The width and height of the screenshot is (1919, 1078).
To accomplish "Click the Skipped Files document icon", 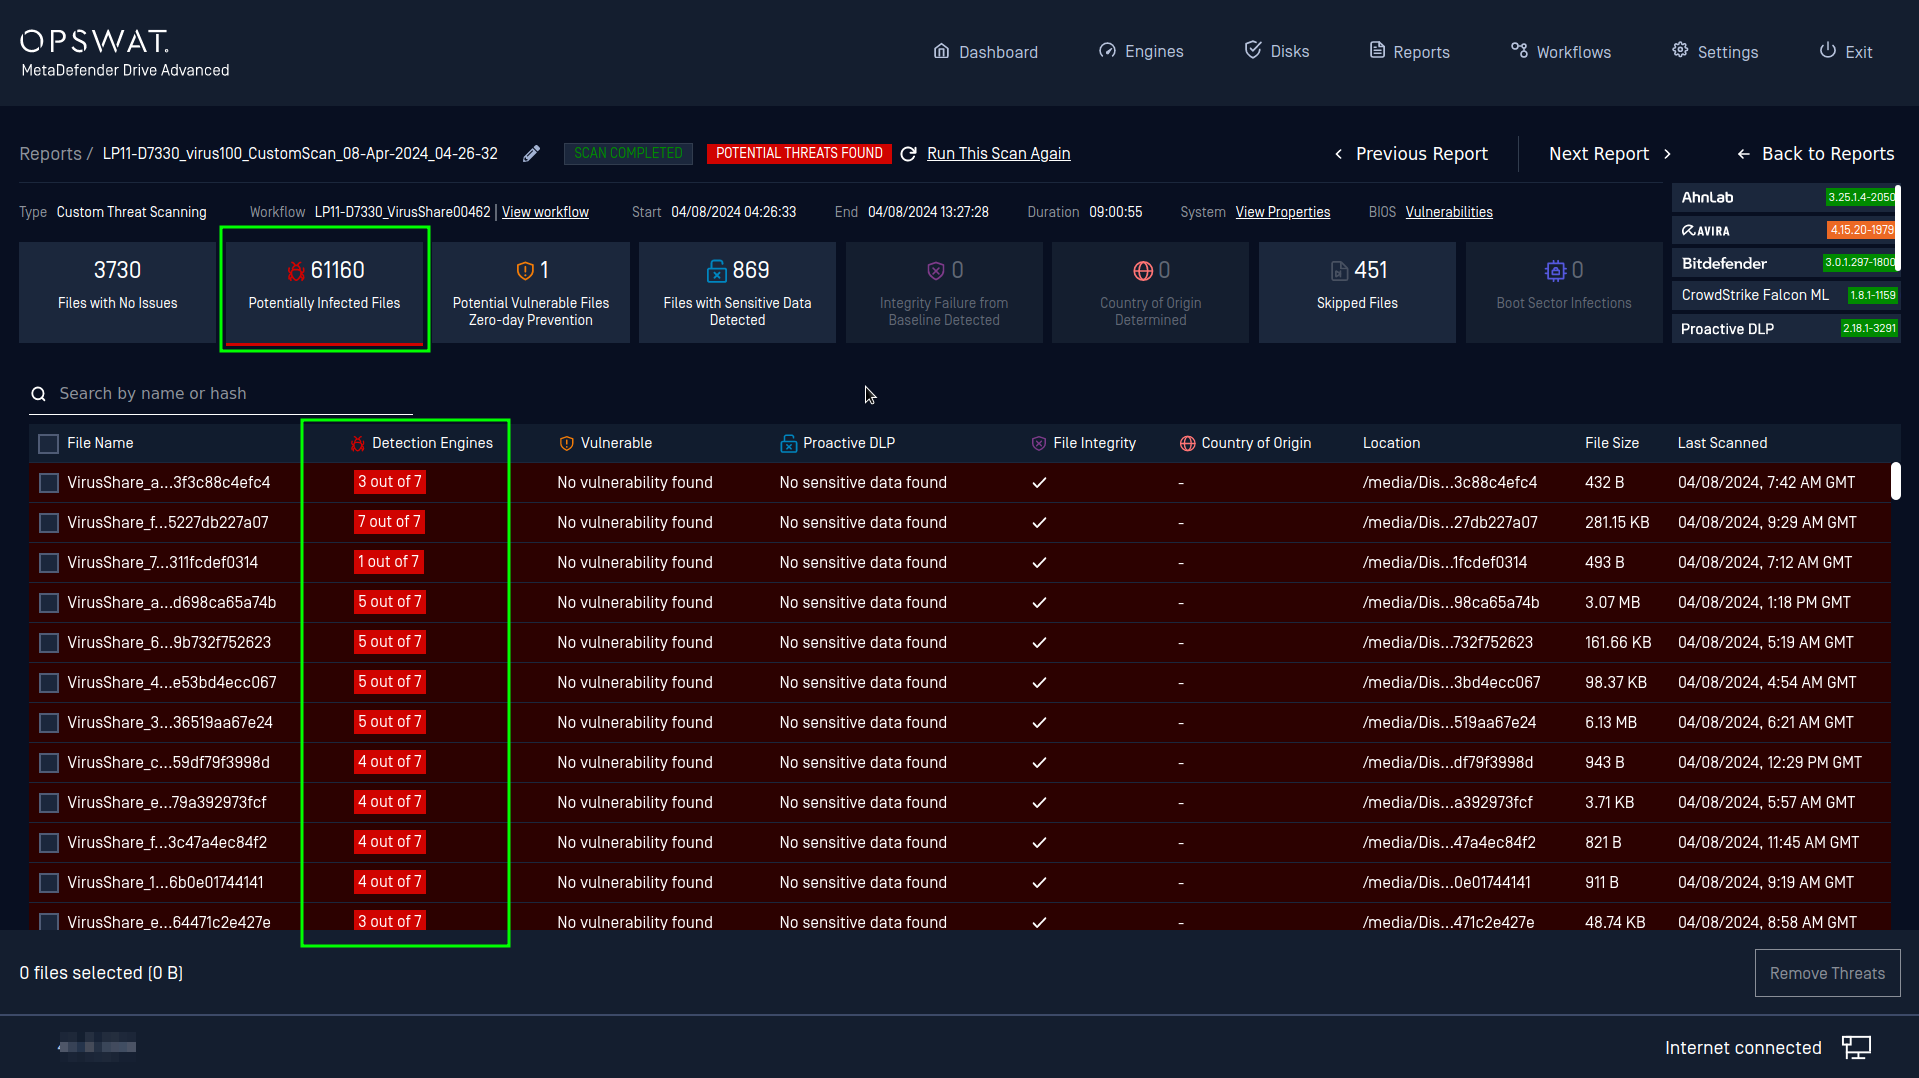I will [x=1339, y=271].
